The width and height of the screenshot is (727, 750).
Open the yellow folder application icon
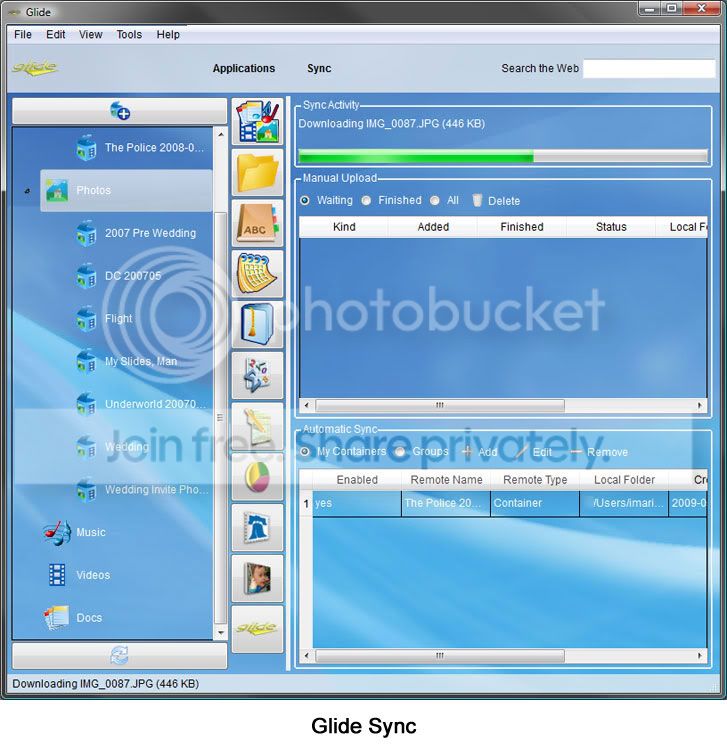(258, 173)
